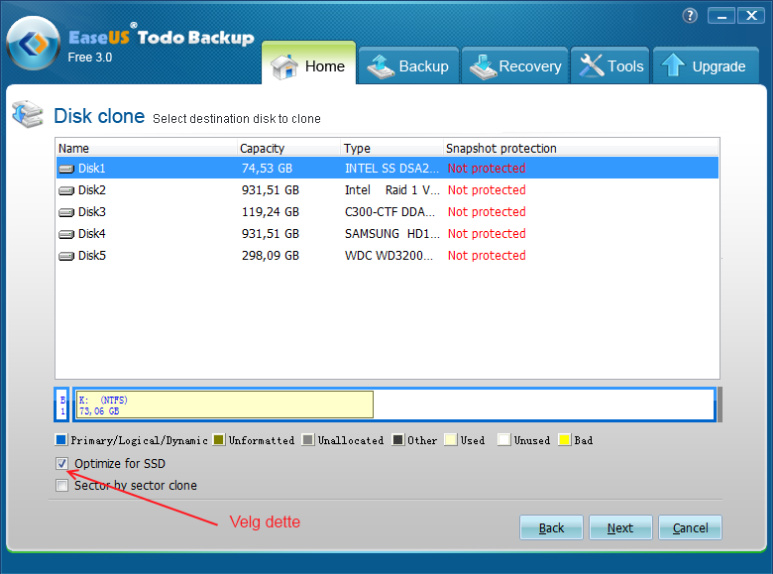Click the 74,53 GB capacity cell
The height and width of the screenshot is (574, 773).
click(267, 169)
